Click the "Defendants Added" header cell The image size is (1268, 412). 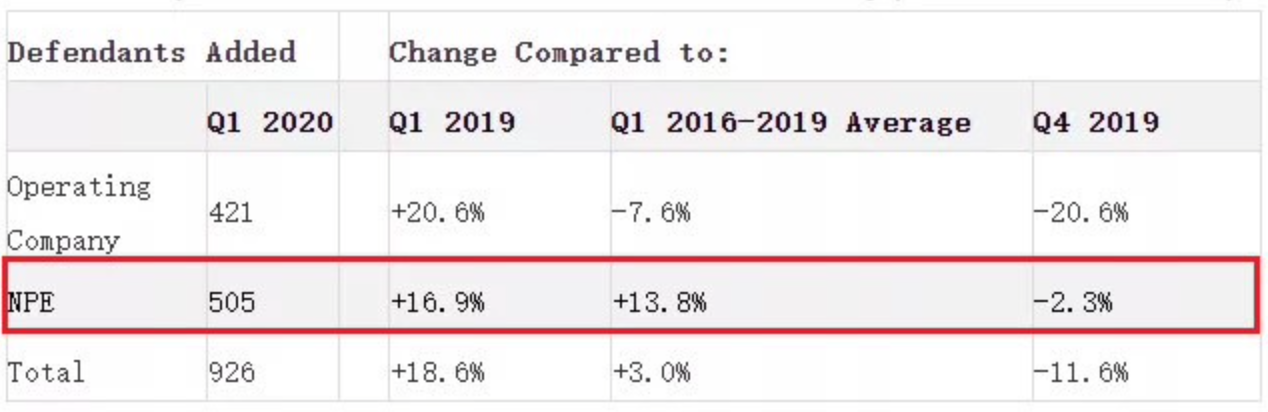pos(152,52)
